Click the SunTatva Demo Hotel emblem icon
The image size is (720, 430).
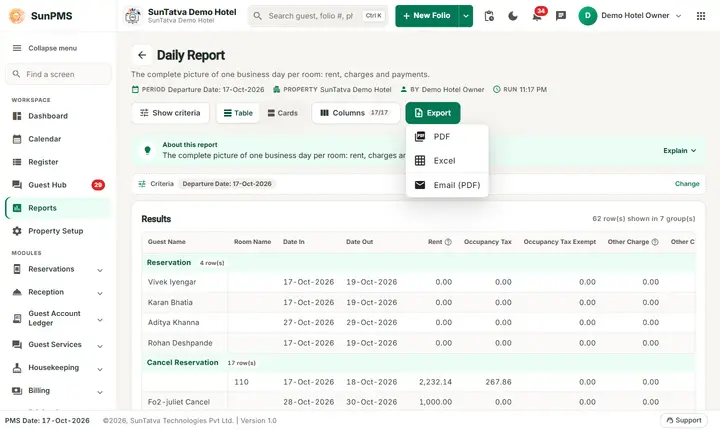133,16
